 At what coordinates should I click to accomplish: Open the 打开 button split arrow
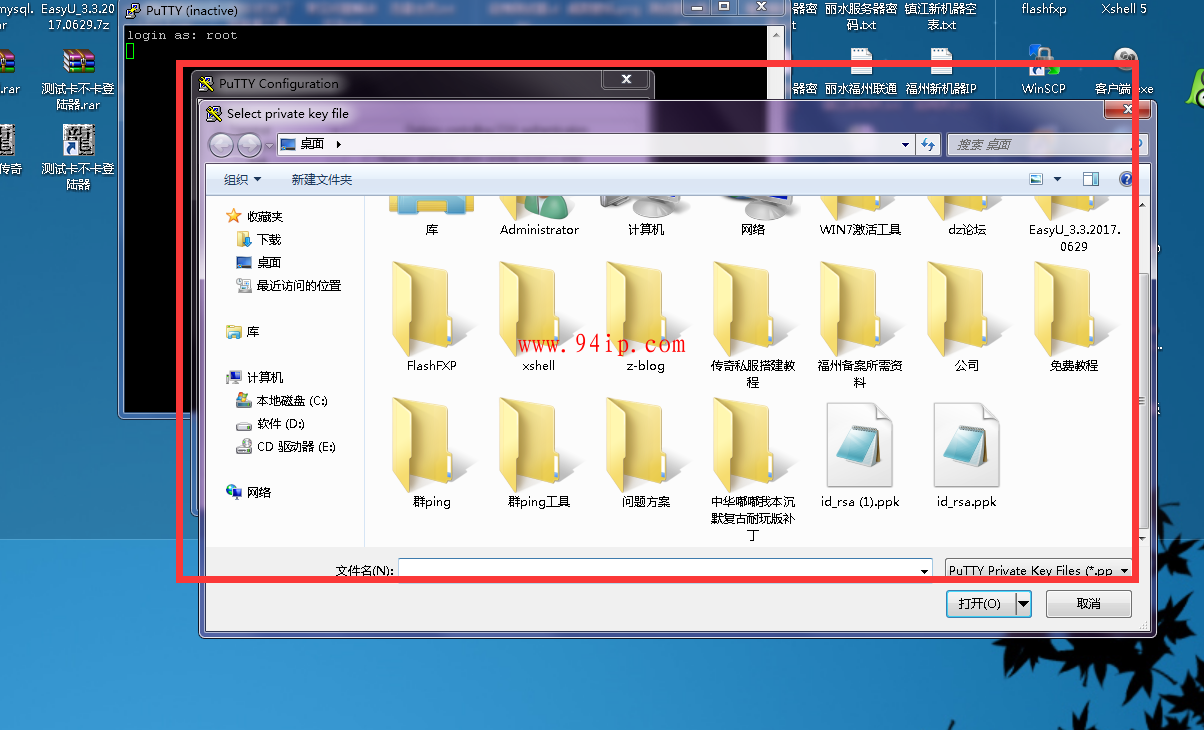tap(1023, 604)
